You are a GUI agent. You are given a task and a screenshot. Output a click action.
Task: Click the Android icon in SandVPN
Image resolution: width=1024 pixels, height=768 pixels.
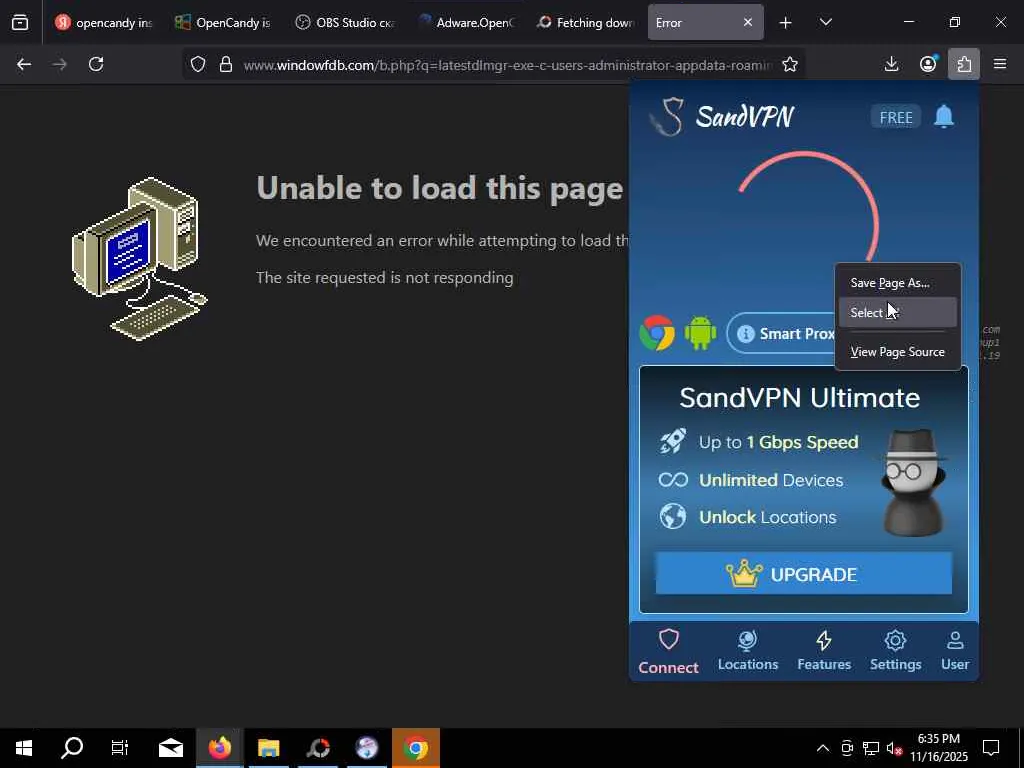pyautogui.click(x=700, y=333)
